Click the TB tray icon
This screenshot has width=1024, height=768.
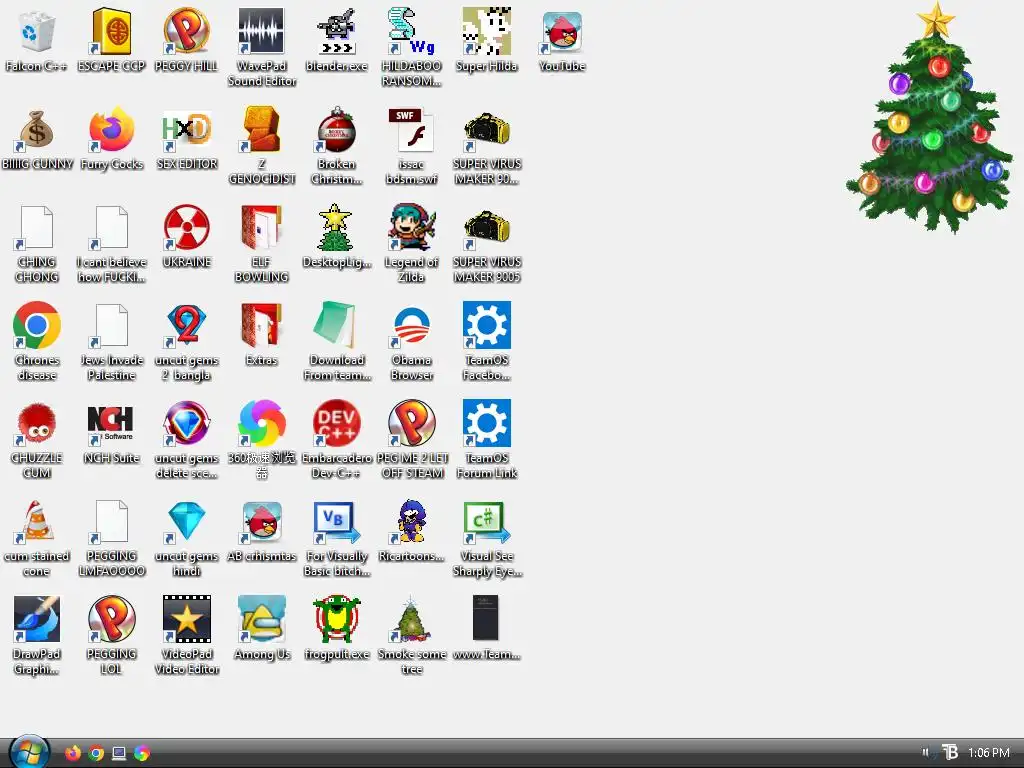pos(950,752)
